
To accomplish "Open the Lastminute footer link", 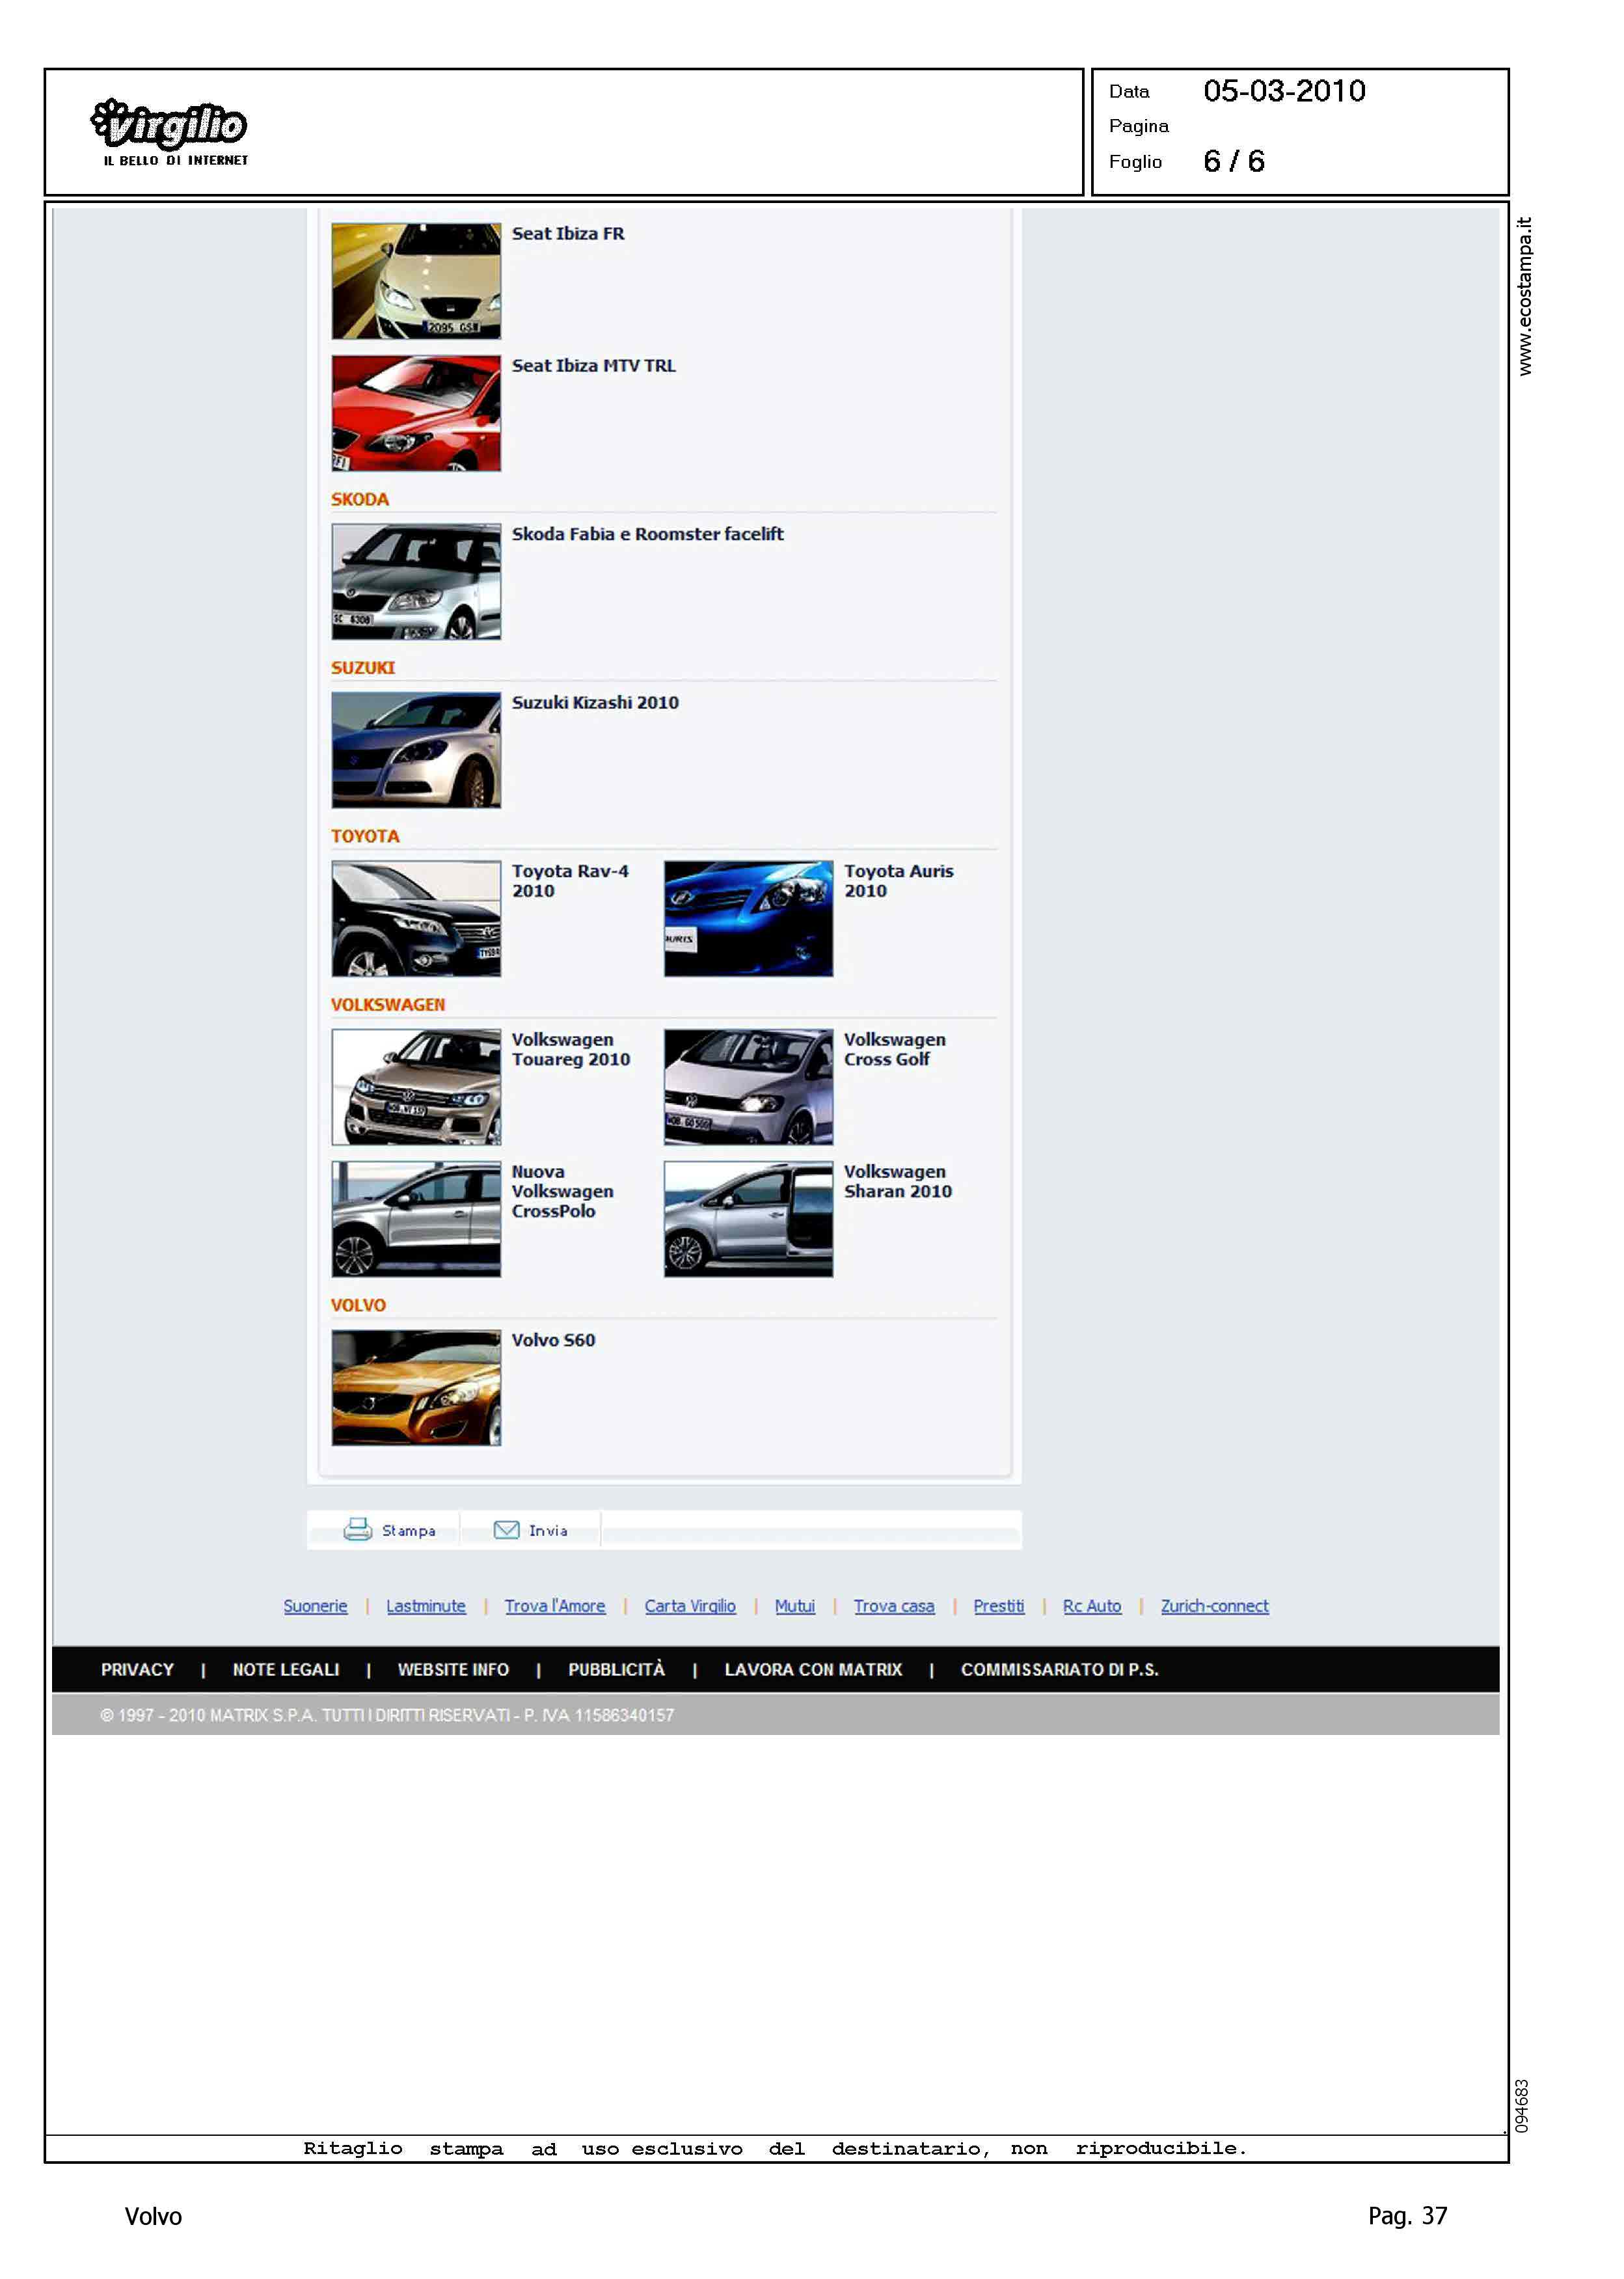I will click(x=426, y=1605).
